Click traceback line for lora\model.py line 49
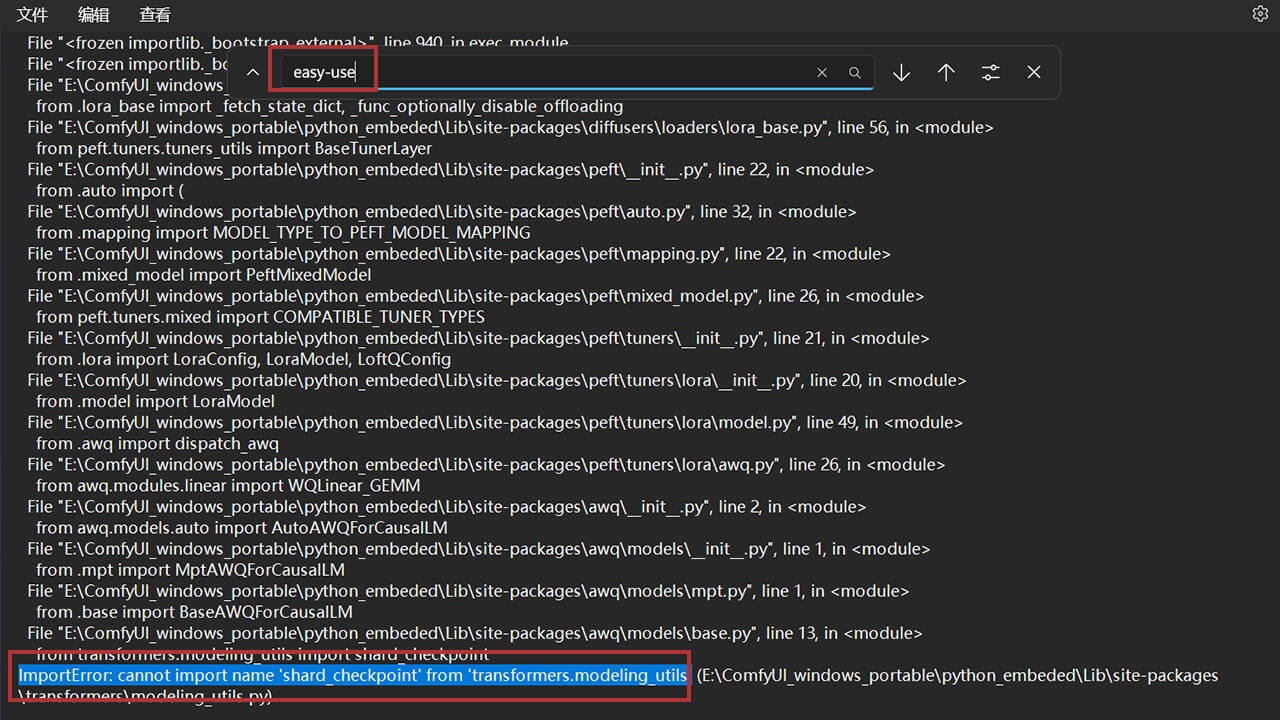Screen dimensions: 1280x720 [494, 422]
